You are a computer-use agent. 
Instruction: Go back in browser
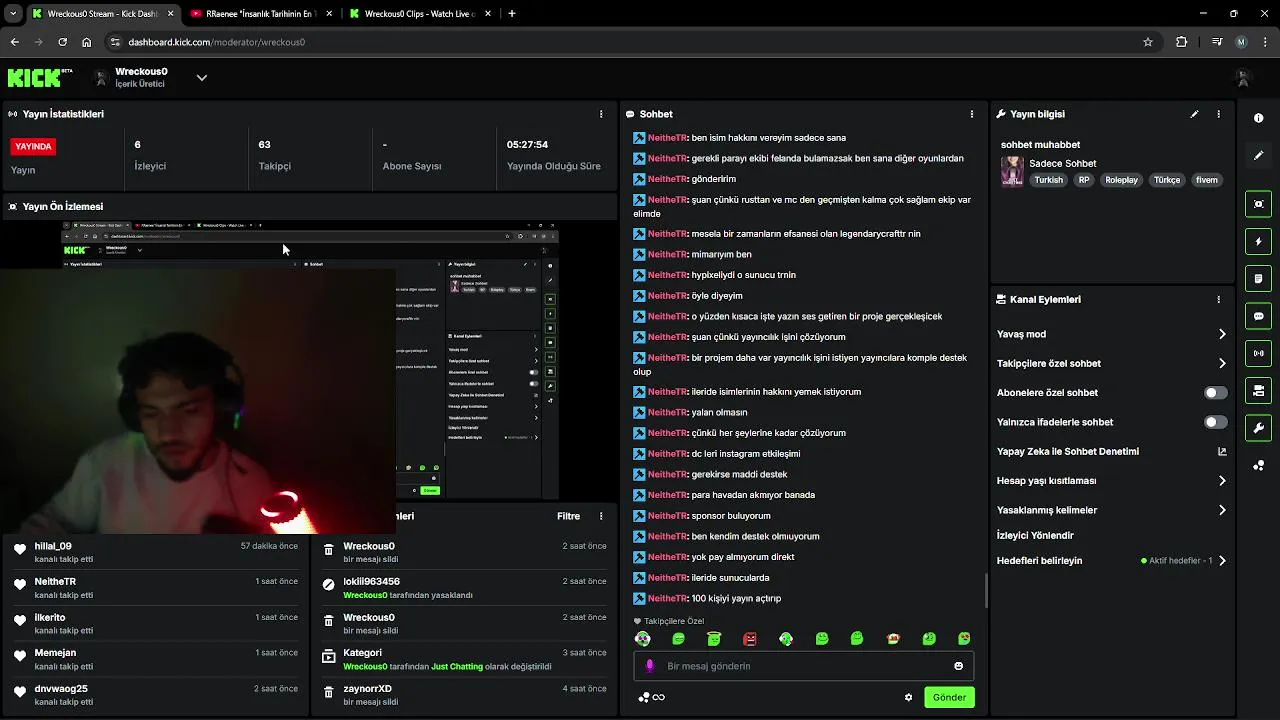click(14, 42)
